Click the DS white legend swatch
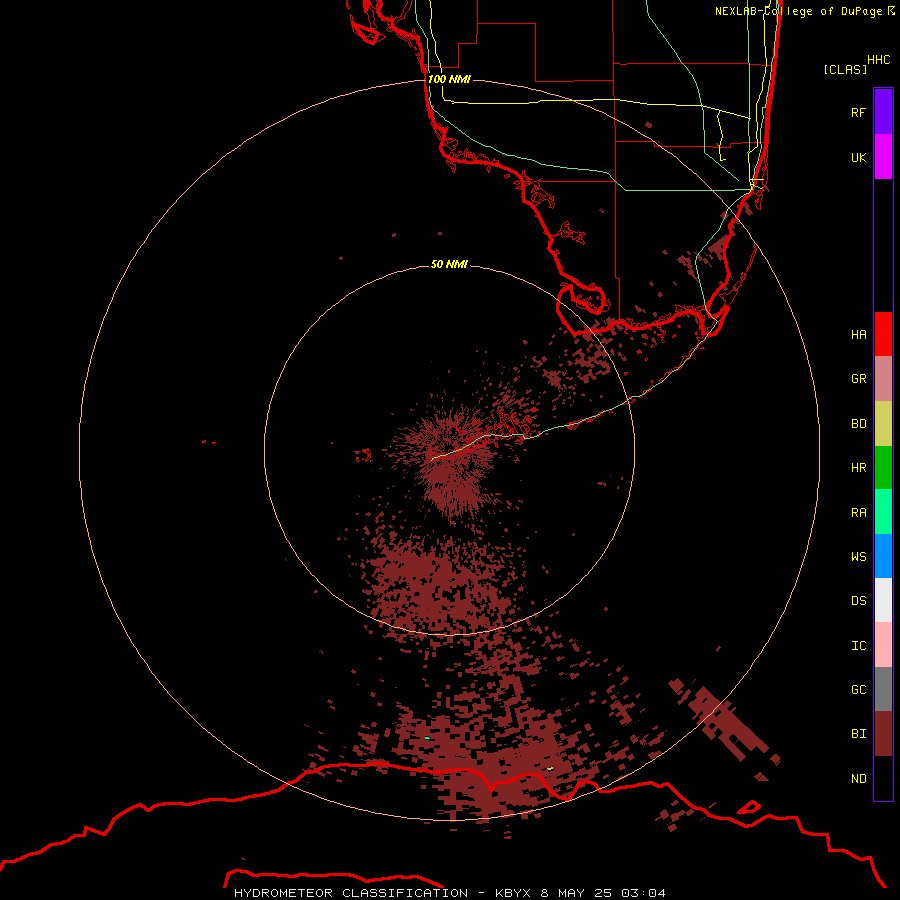 click(x=883, y=600)
